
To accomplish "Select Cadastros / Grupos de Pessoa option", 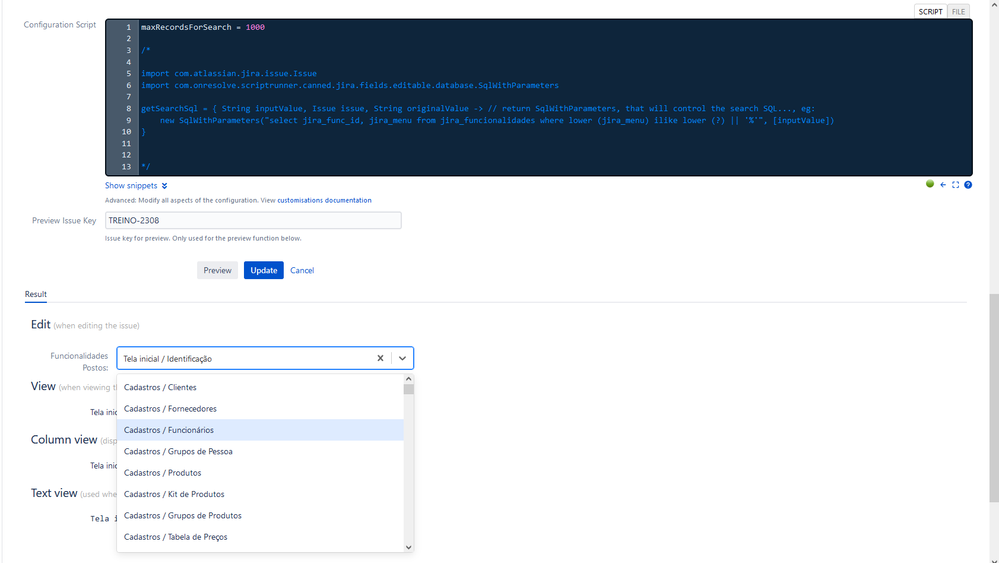I will (260, 451).
